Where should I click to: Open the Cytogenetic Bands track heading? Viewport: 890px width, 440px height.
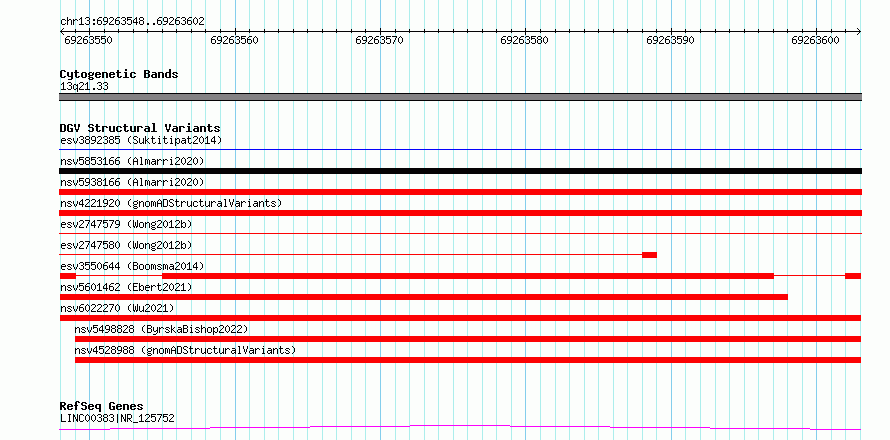[119, 74]
